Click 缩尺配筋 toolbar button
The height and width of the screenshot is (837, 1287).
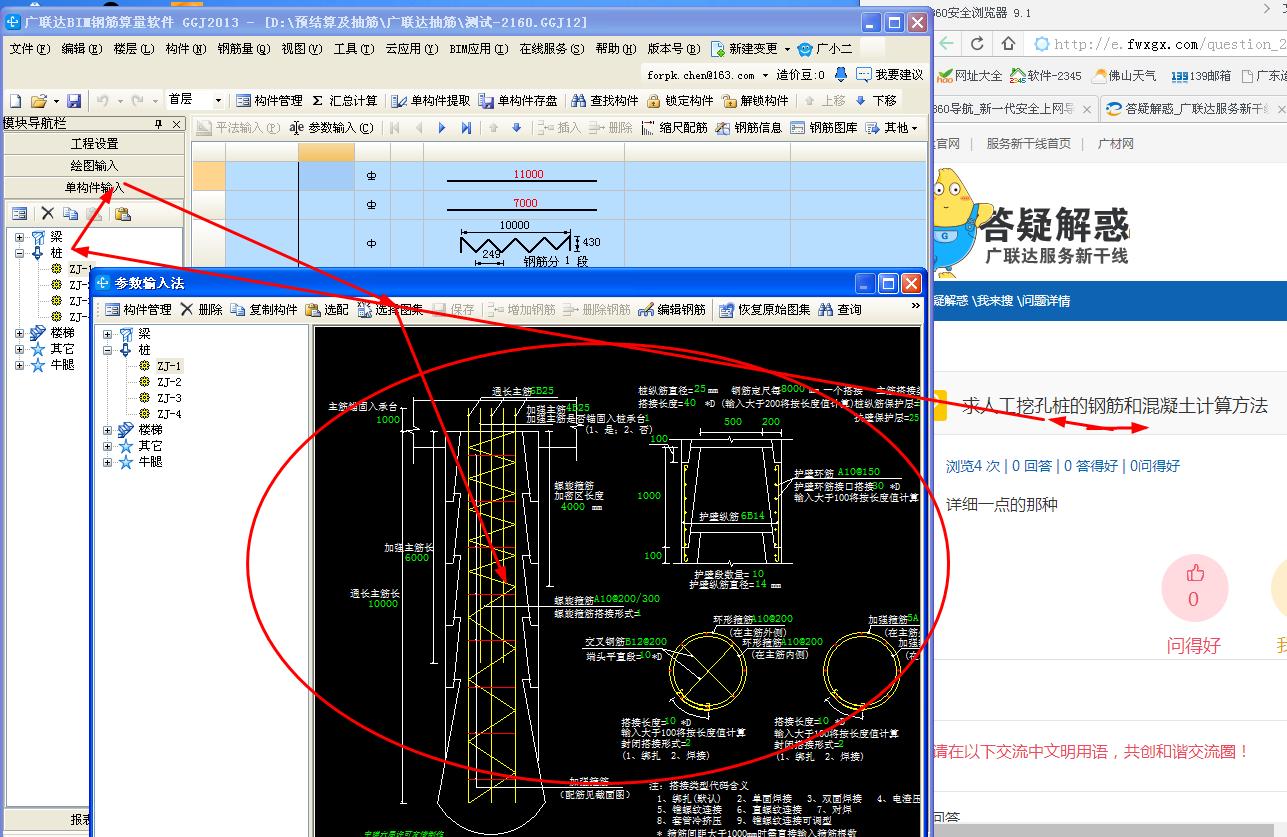click(675, 128)
